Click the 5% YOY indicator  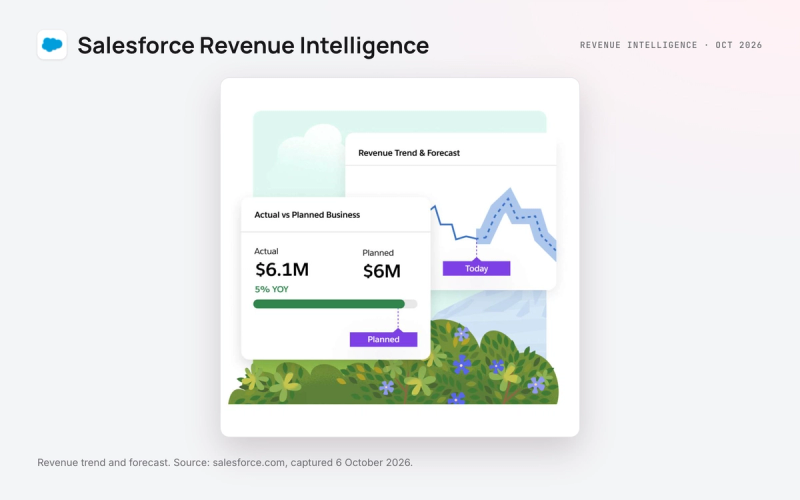pos(271,289)
